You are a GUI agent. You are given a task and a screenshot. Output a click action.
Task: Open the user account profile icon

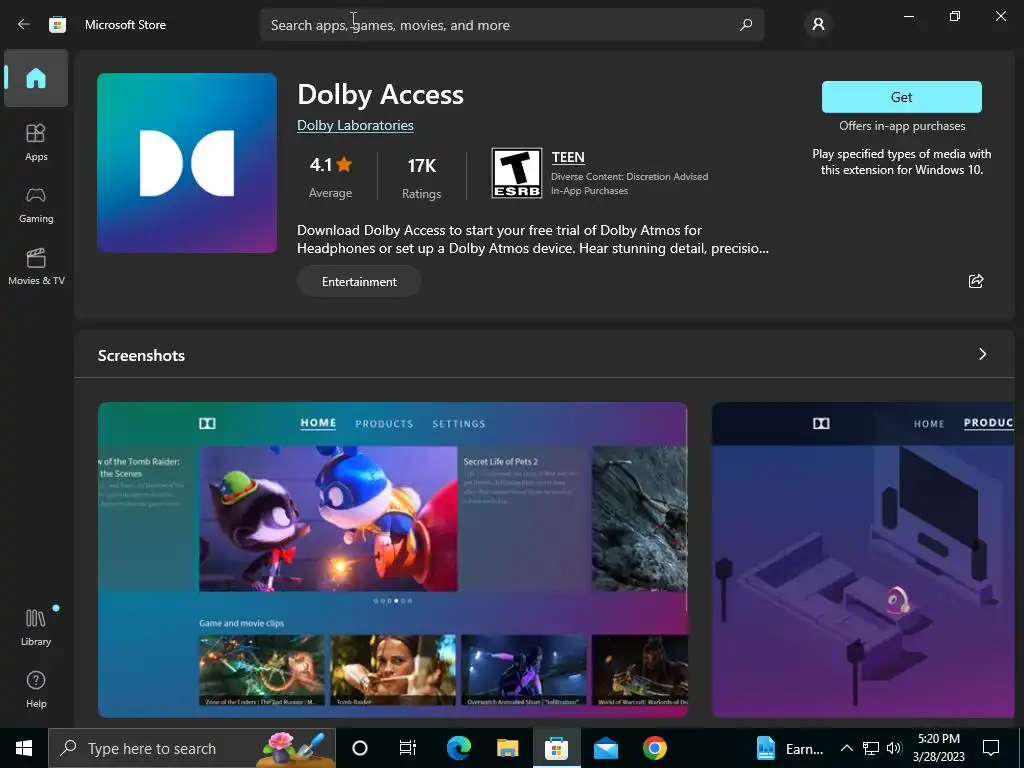click(818, 25)
